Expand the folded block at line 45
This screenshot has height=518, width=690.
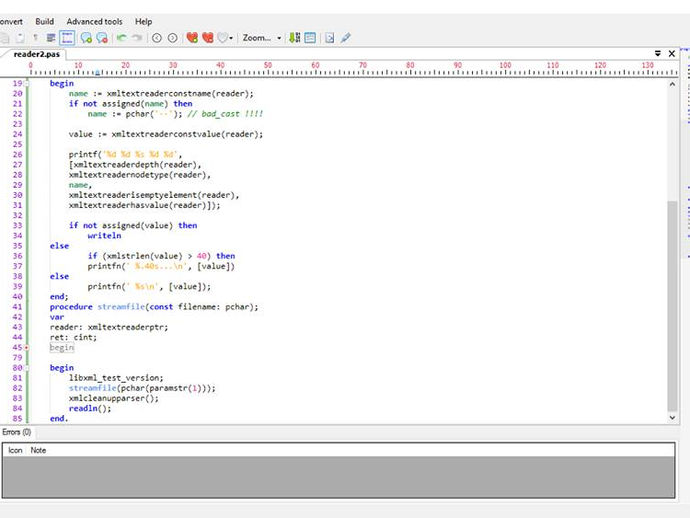27,348
